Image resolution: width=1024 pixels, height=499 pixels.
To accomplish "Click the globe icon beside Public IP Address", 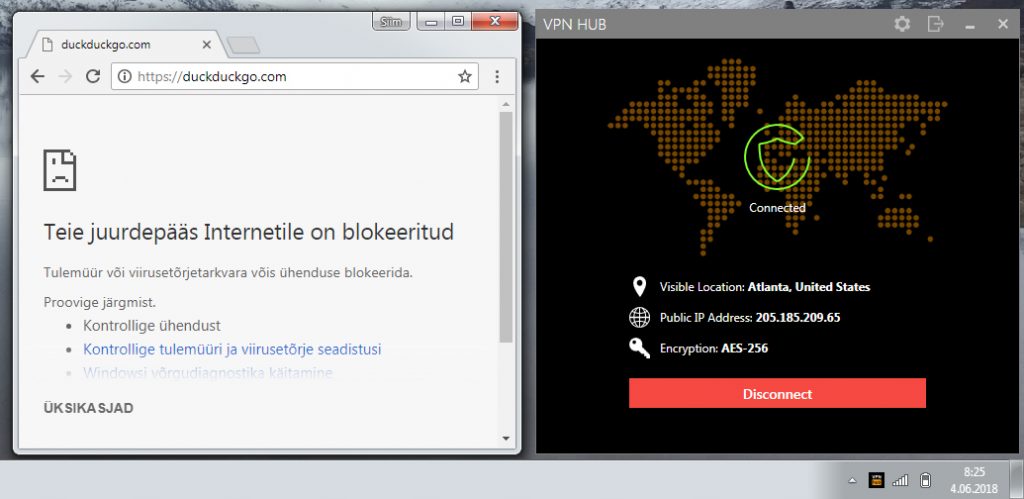I will (x=639, y=317).
